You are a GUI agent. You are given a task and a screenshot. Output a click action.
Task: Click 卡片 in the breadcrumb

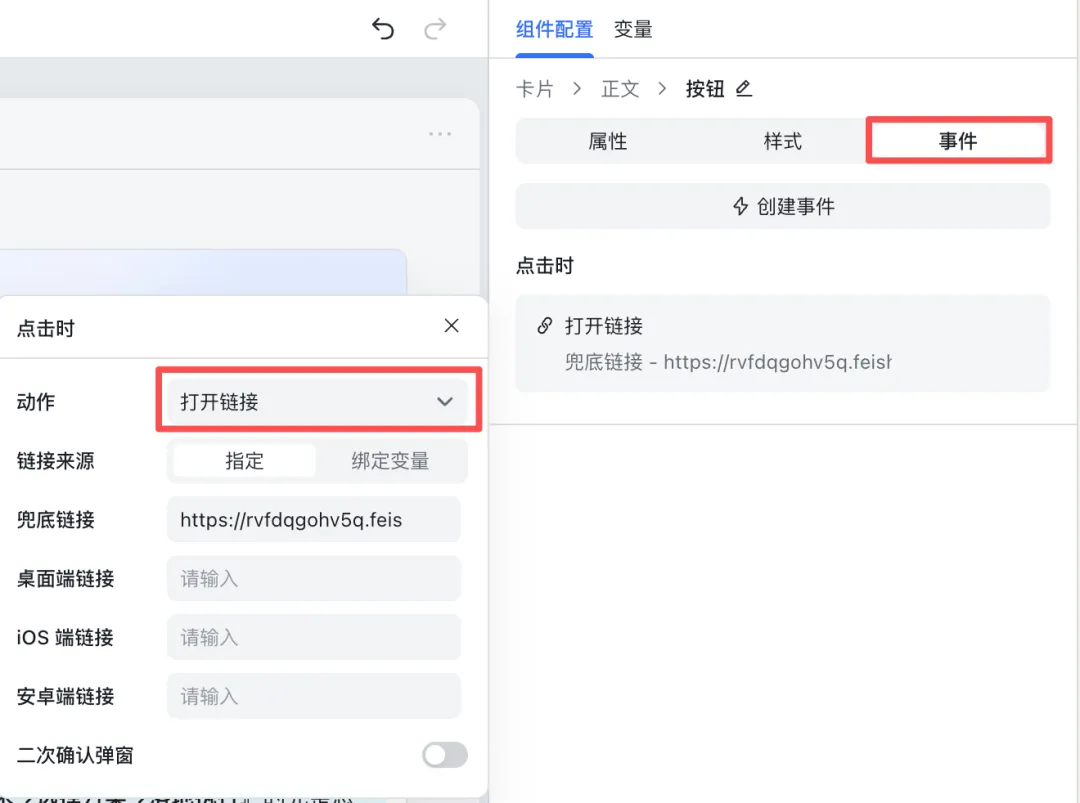(x=534, y=89)
